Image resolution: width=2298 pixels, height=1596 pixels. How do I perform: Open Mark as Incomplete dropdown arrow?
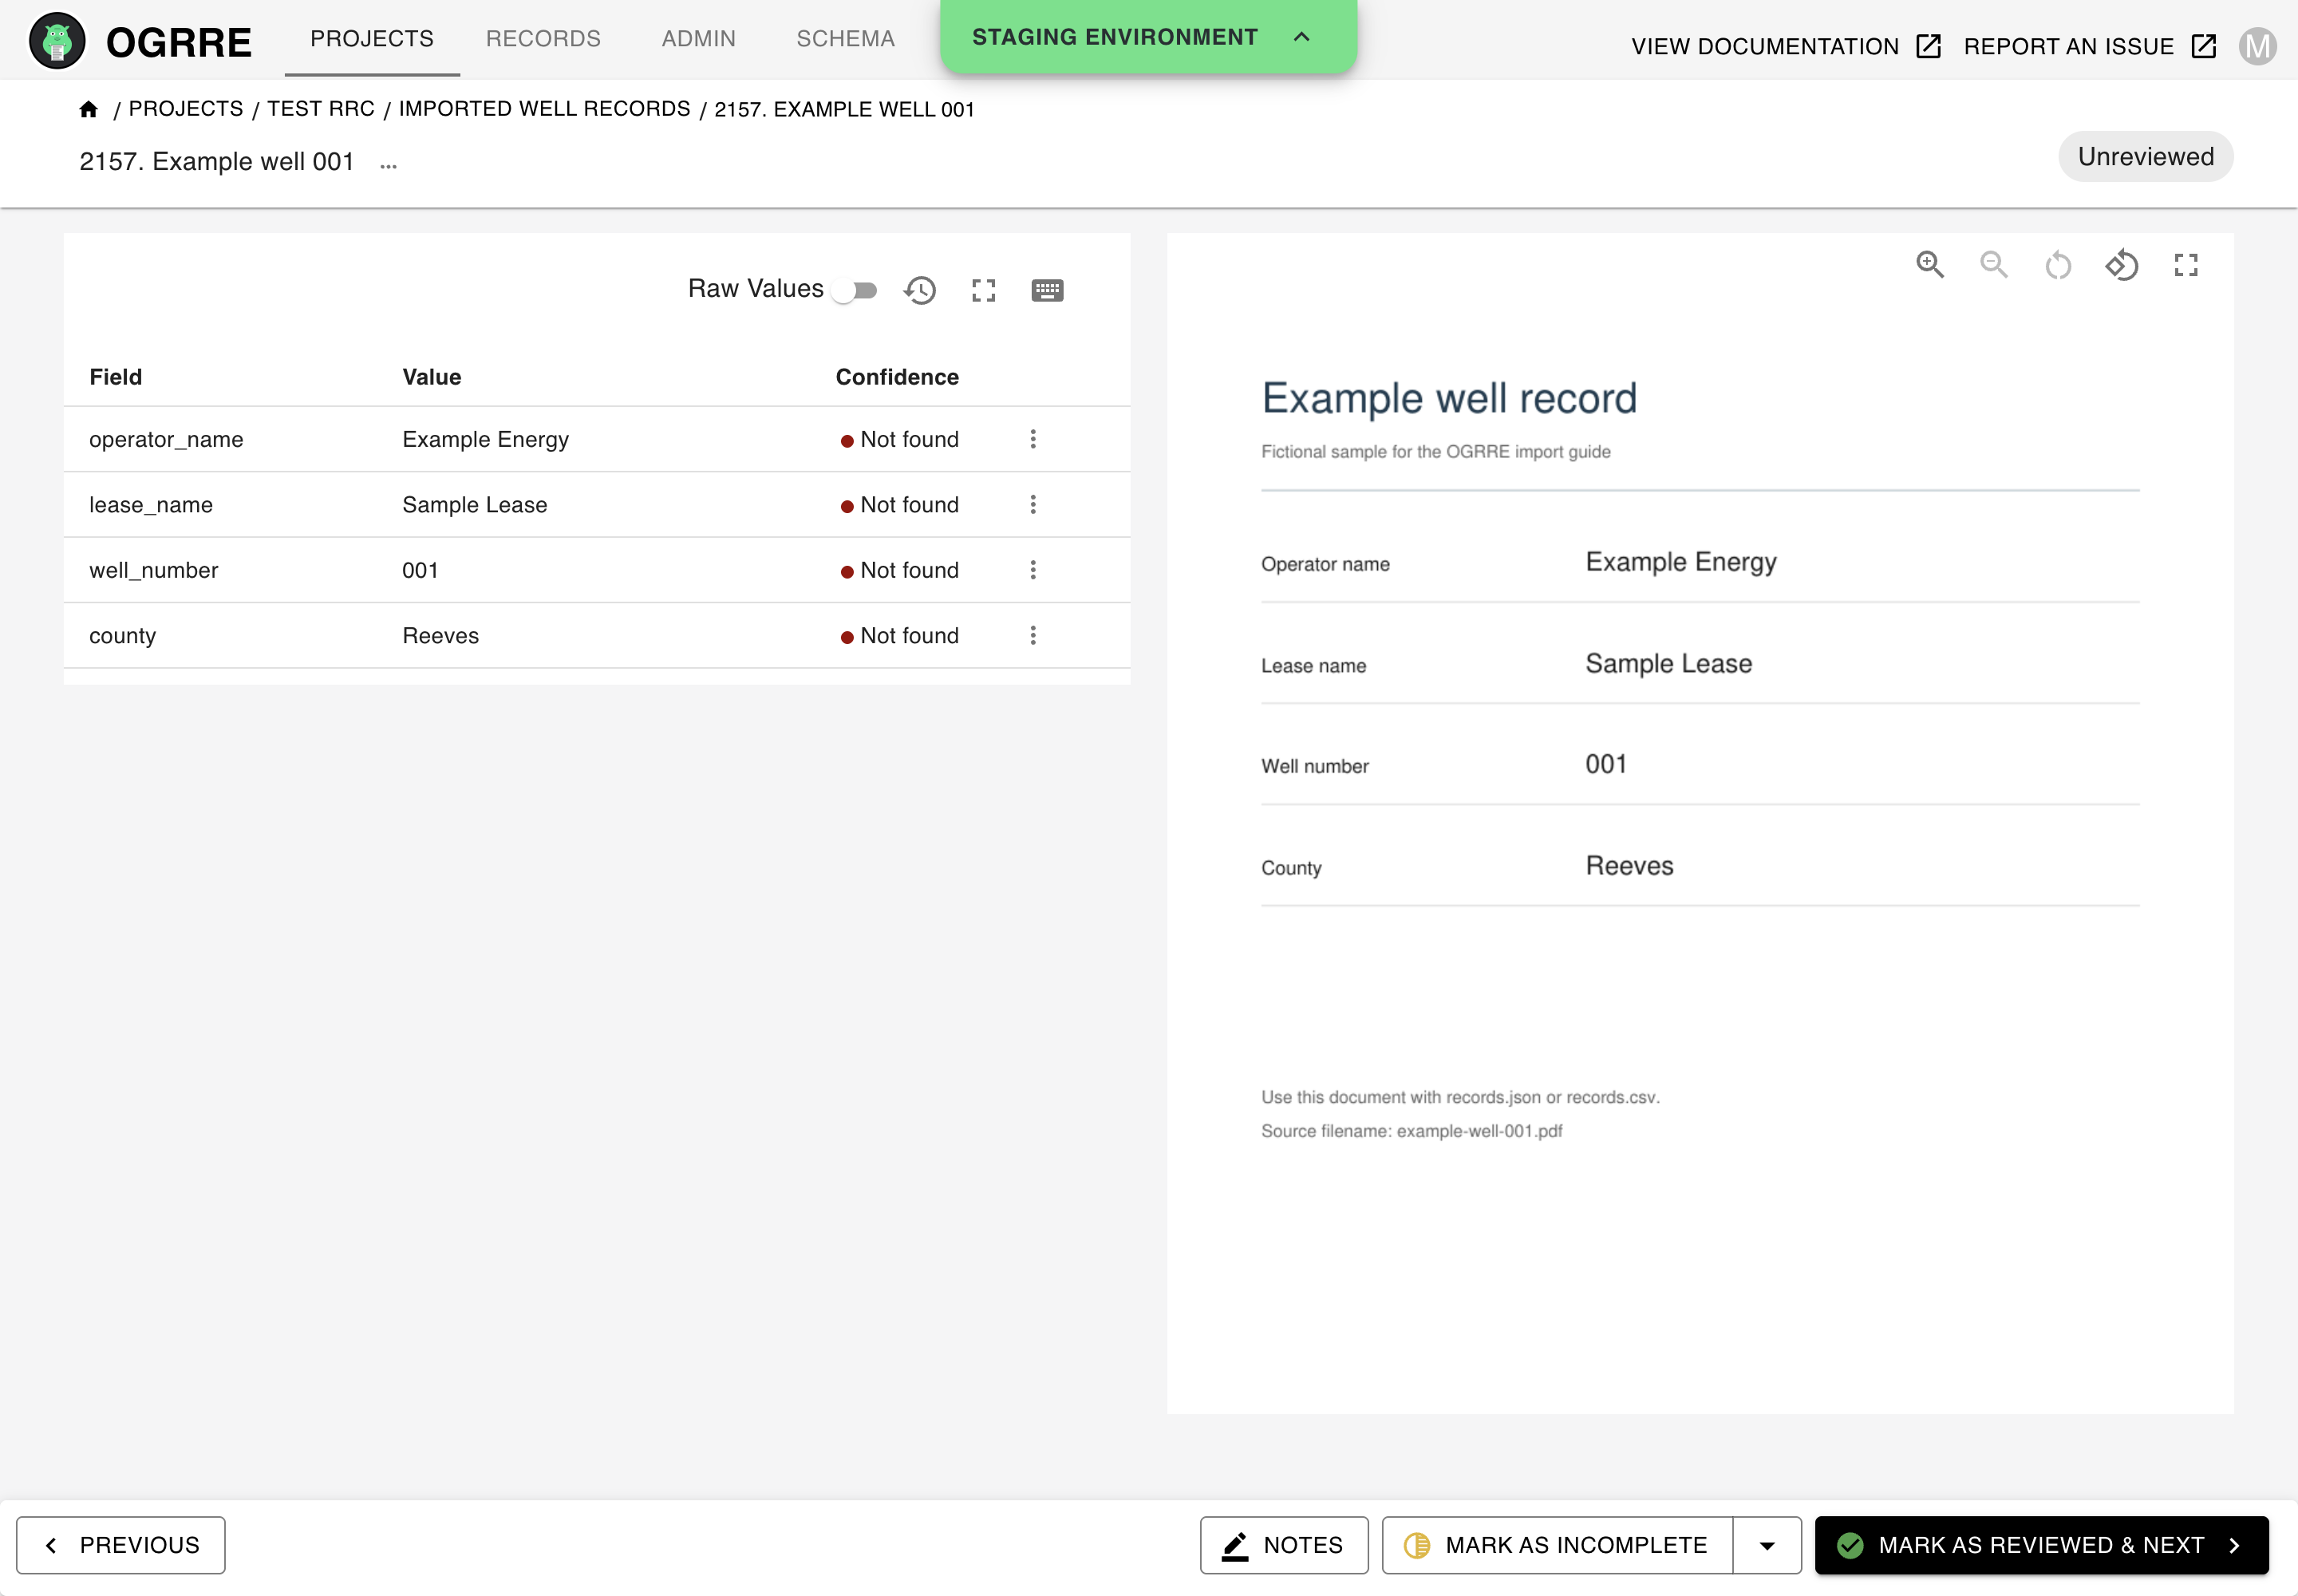point(1767,1545)
